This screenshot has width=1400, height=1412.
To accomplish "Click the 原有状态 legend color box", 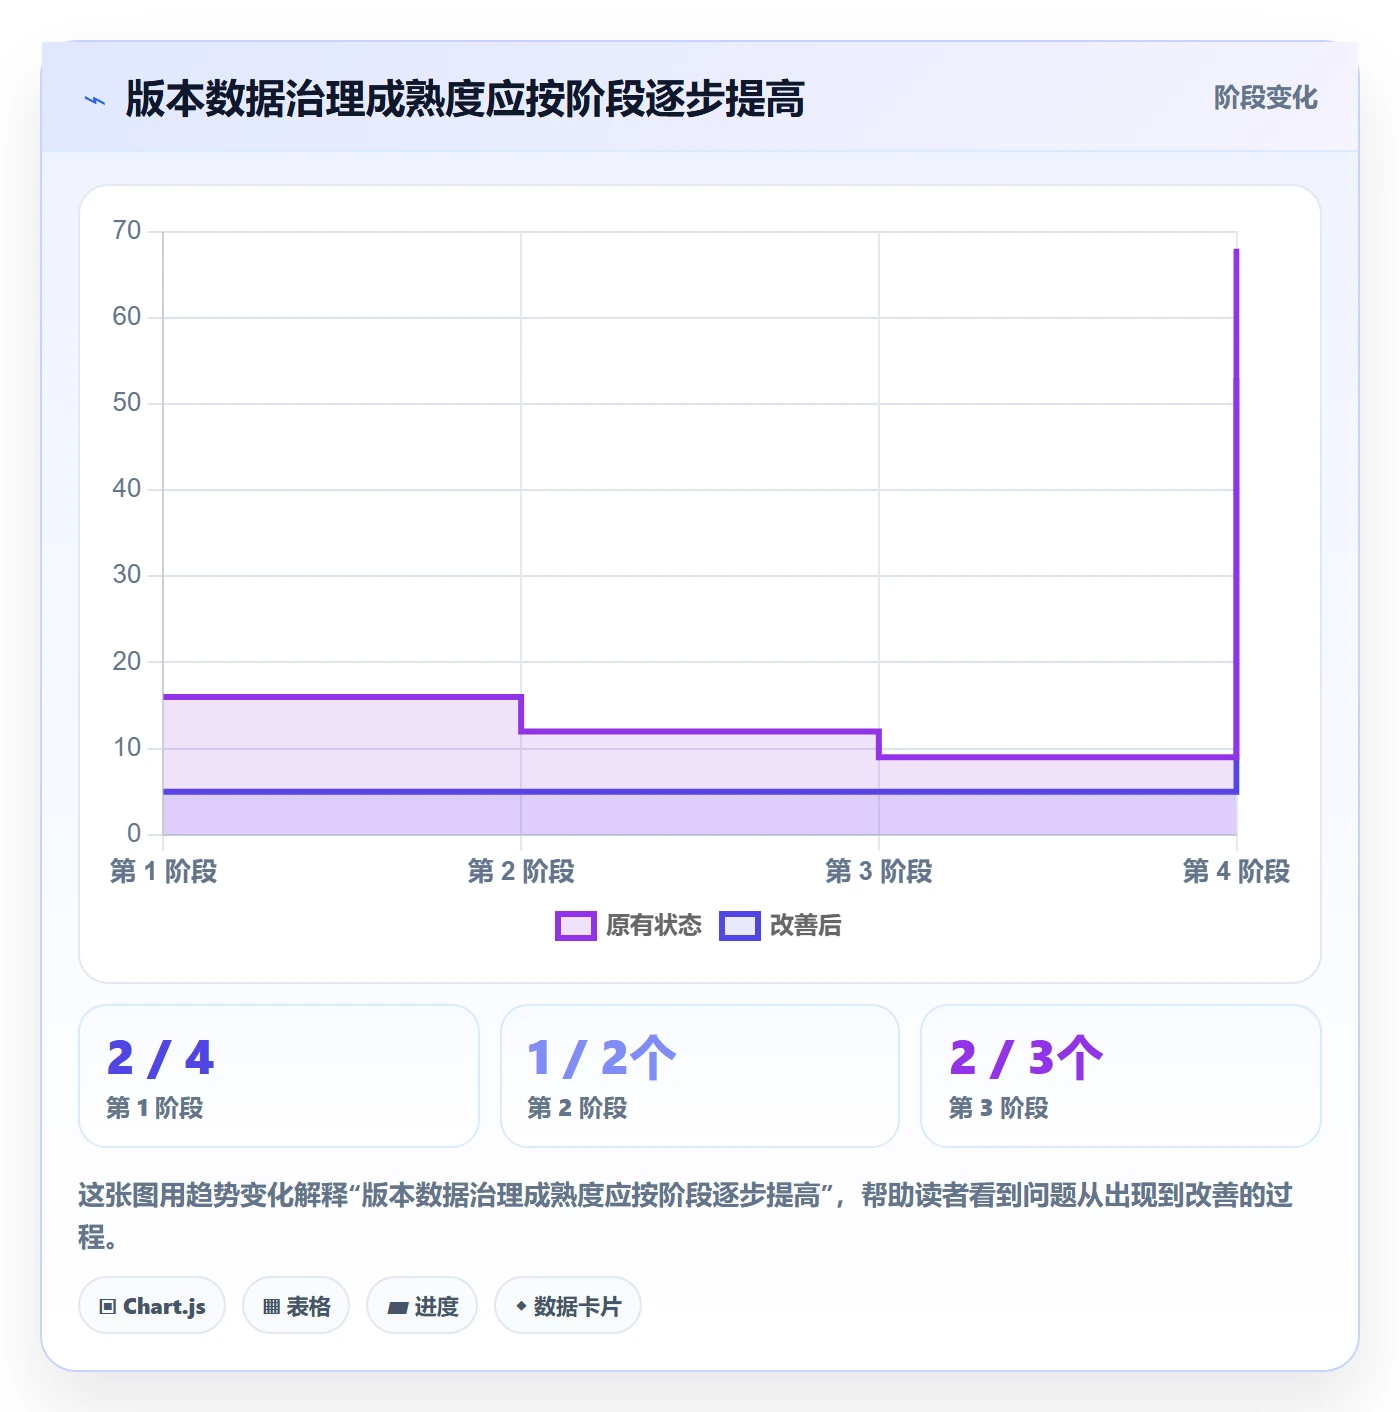I will coord(576,926).
